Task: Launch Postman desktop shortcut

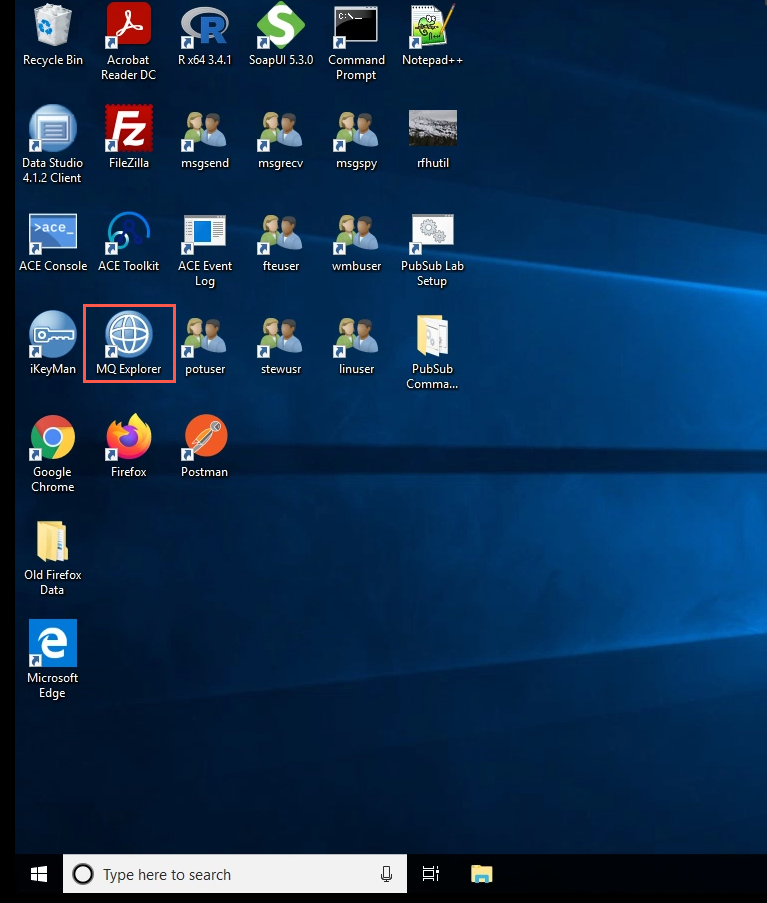Action: (204, 446)
